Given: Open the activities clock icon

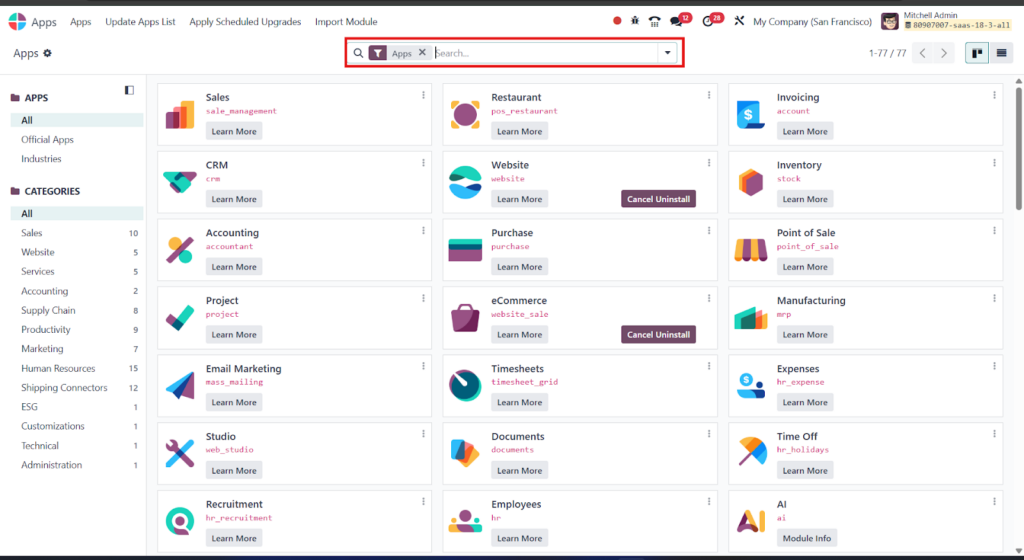Looking at the screenshot, I should [708, 22].
